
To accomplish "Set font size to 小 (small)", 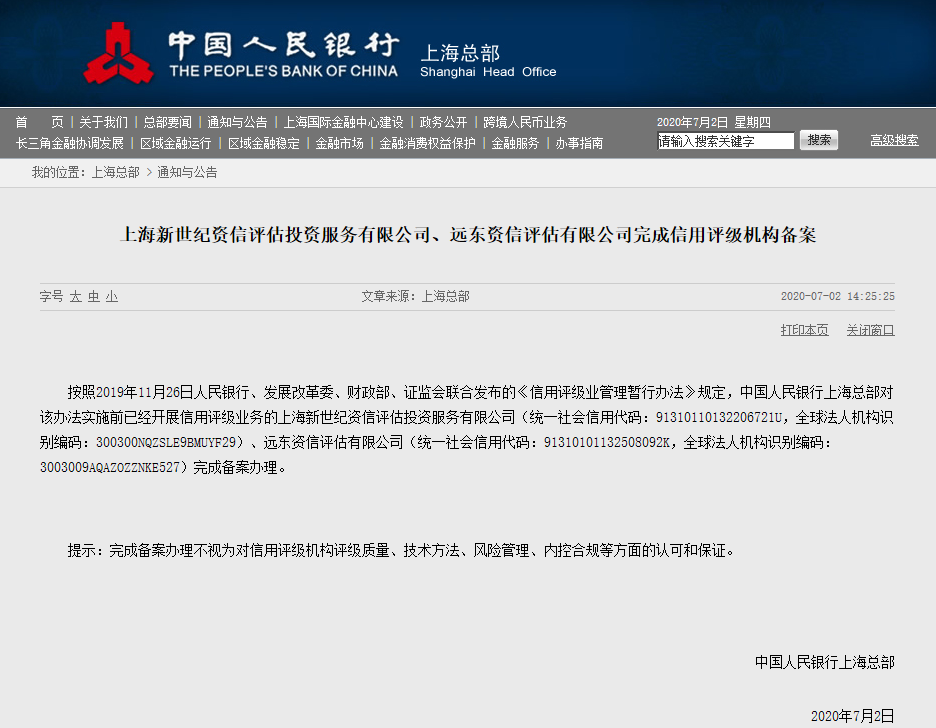I will click(x=112, y=297).
